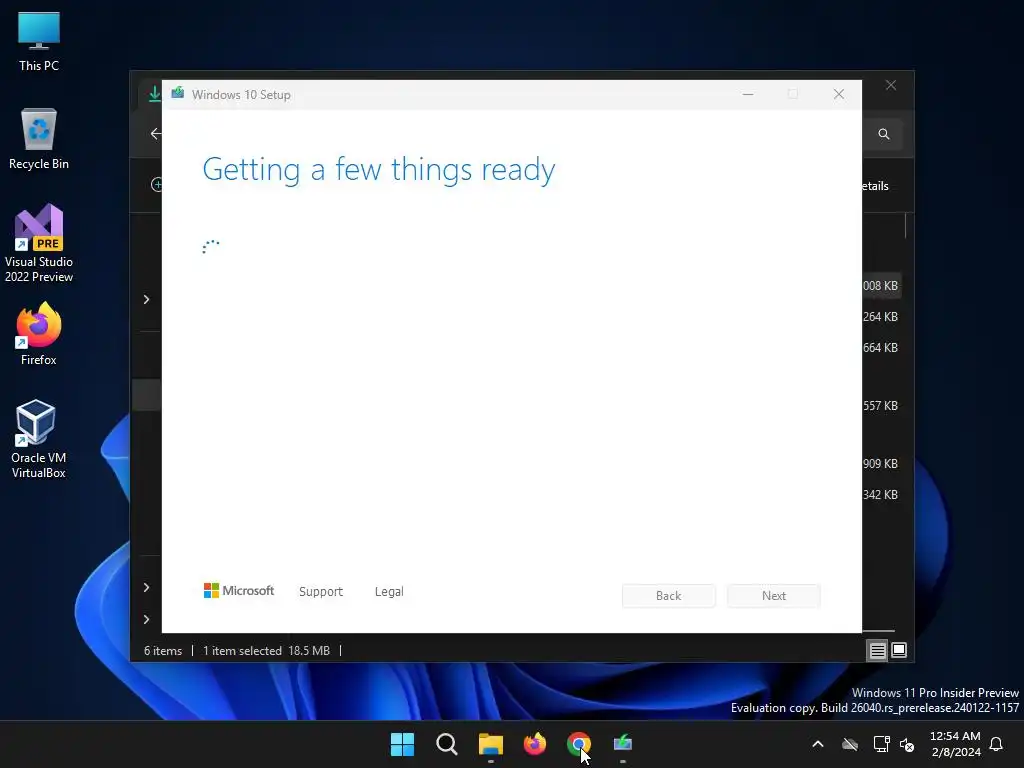
Task: Click the Microsoft logo in Setup
Action: [239, 591]
